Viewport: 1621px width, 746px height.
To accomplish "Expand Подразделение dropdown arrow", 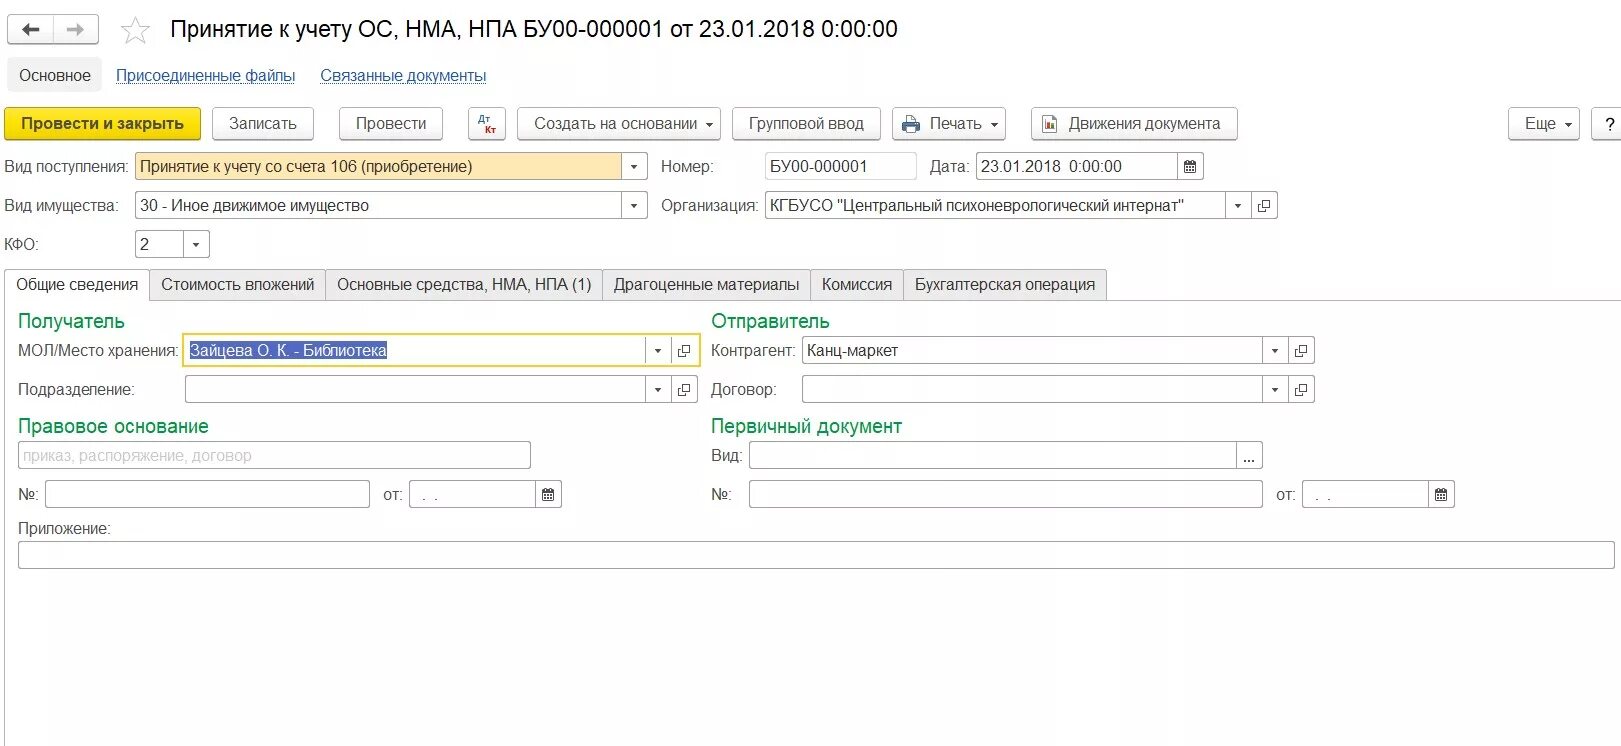I will pos(658,390).
